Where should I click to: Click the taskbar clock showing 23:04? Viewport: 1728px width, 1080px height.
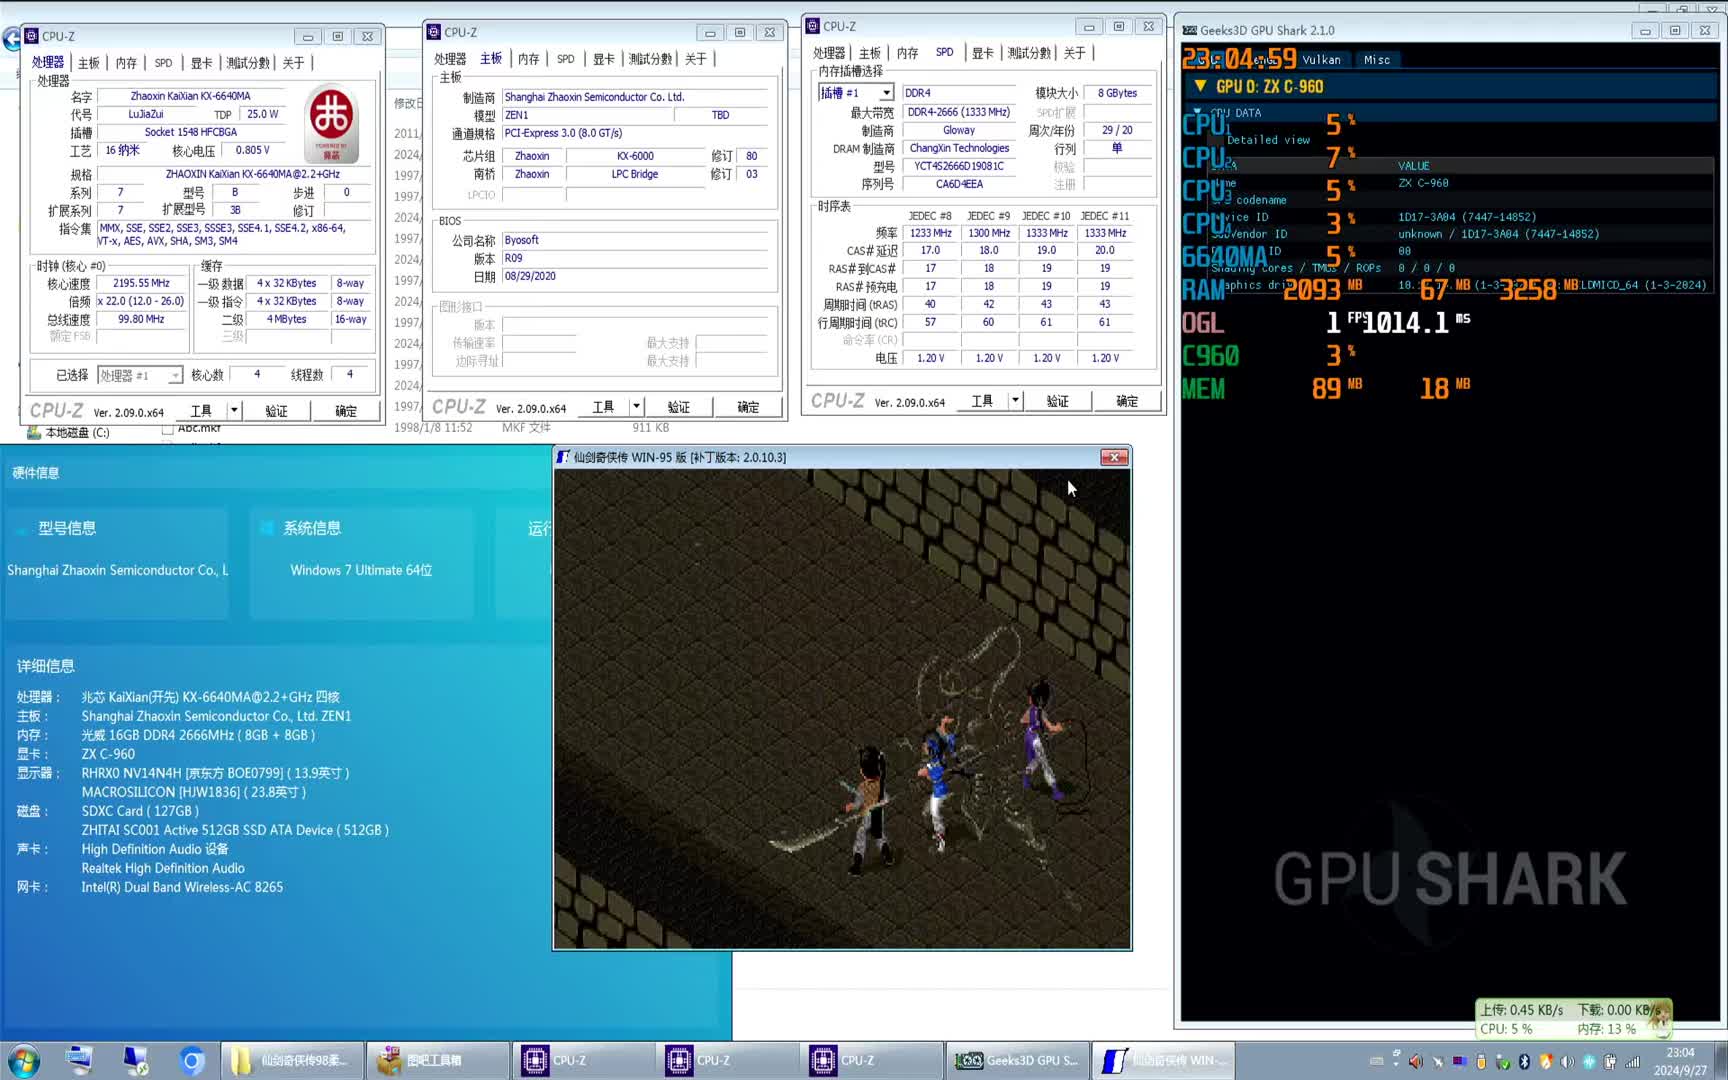click(x=1680, y=1061)
